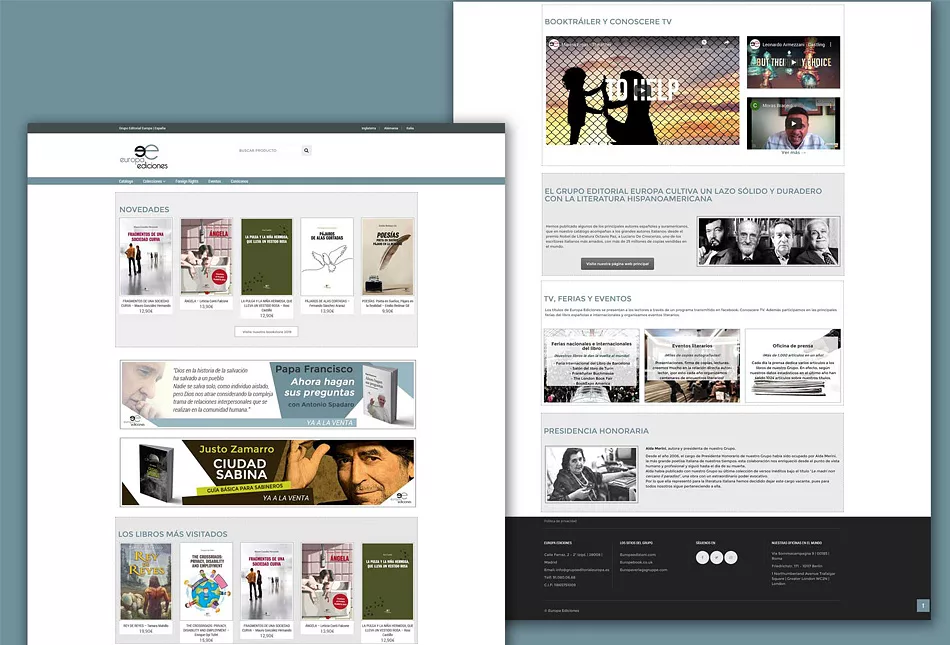Open the options dots on Castling video
Viewport: 950px width, 645px height.
[x=831, y=44]
